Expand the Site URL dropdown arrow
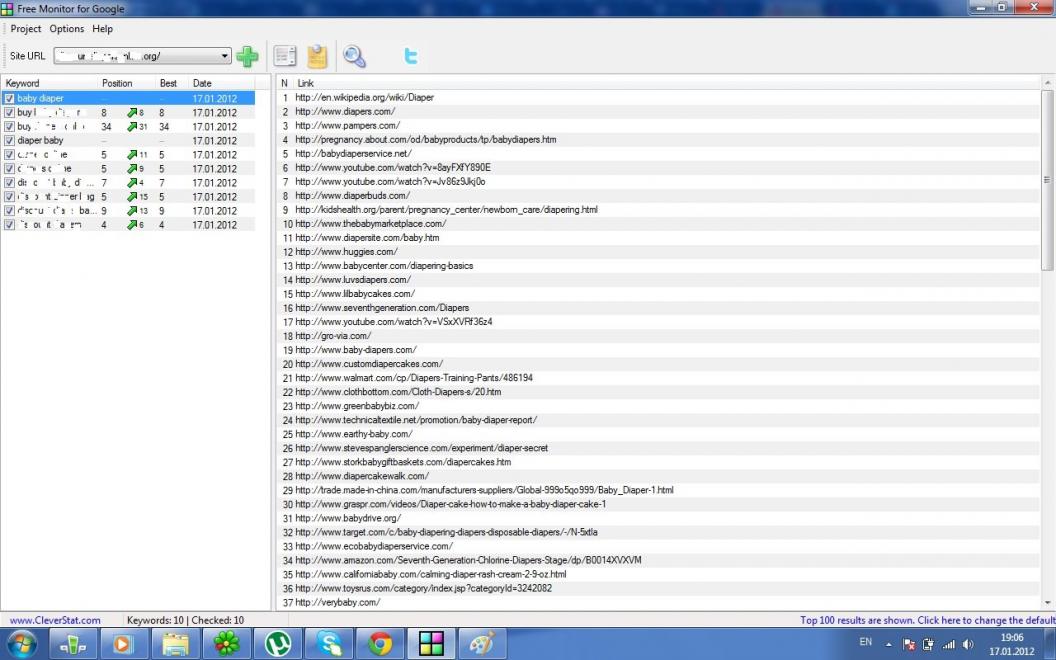The height and width of the screenshot is (660, 1056). (x=224, y=57)
